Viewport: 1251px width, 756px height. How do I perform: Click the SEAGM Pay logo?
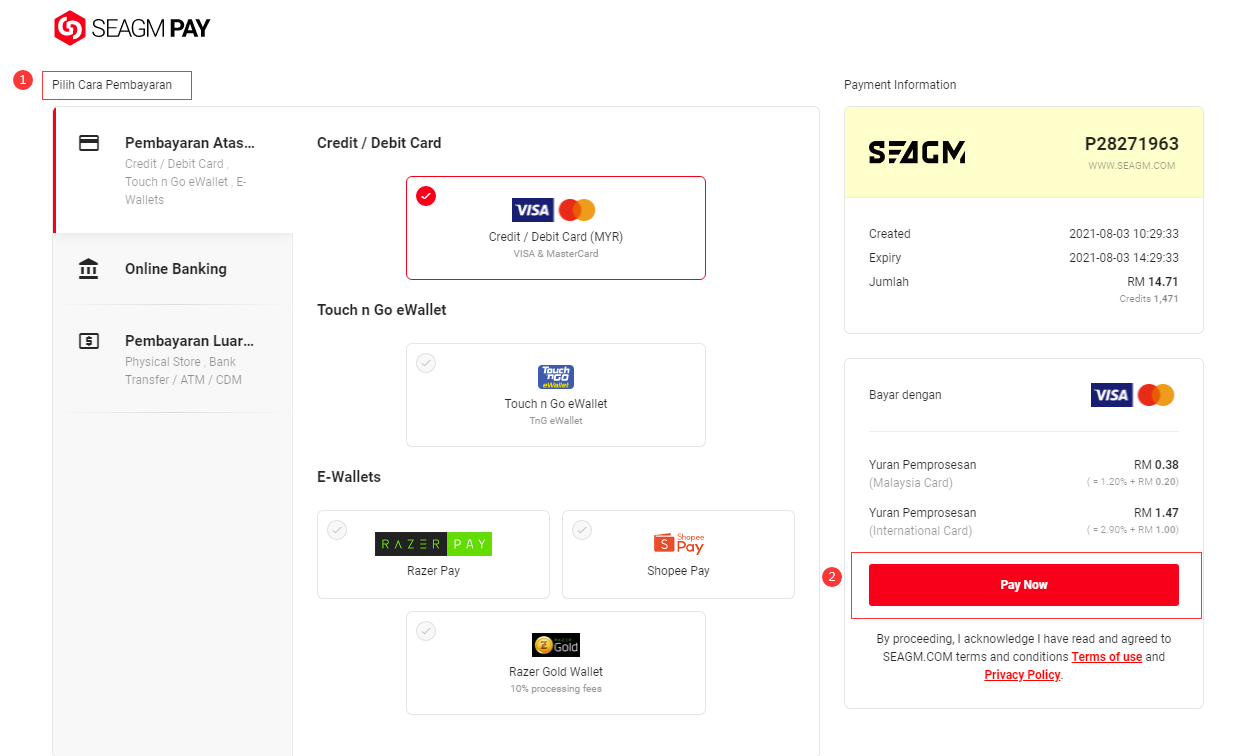pos(131,28)
